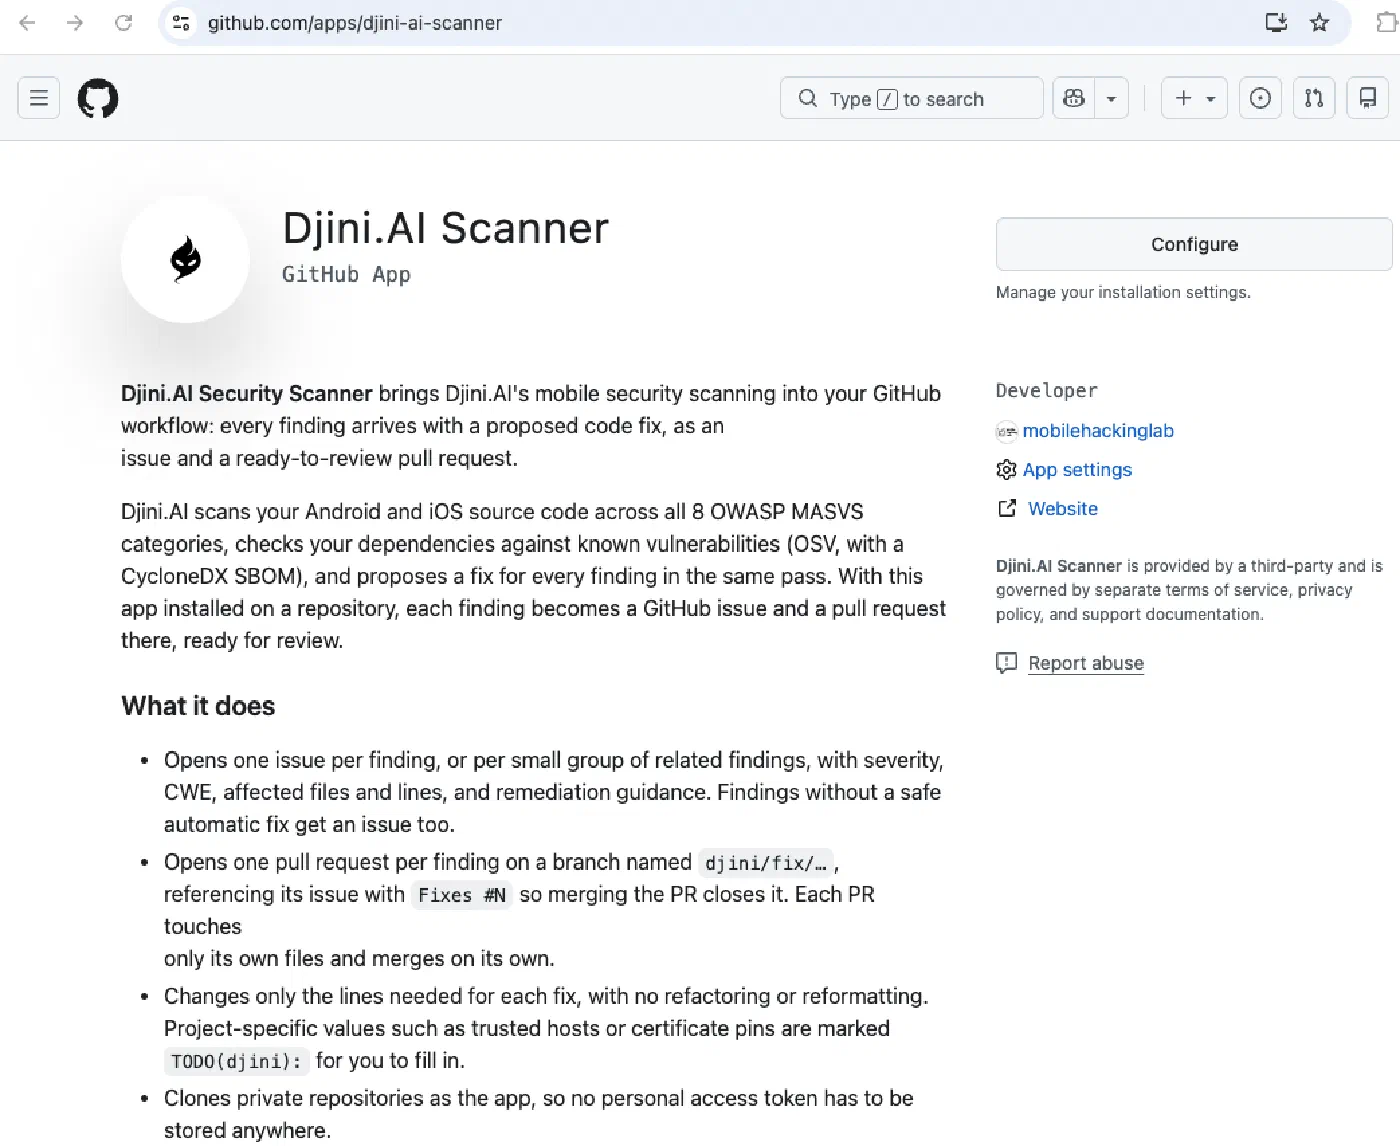Bookmark this page with the star icon

coord(1320,22)
